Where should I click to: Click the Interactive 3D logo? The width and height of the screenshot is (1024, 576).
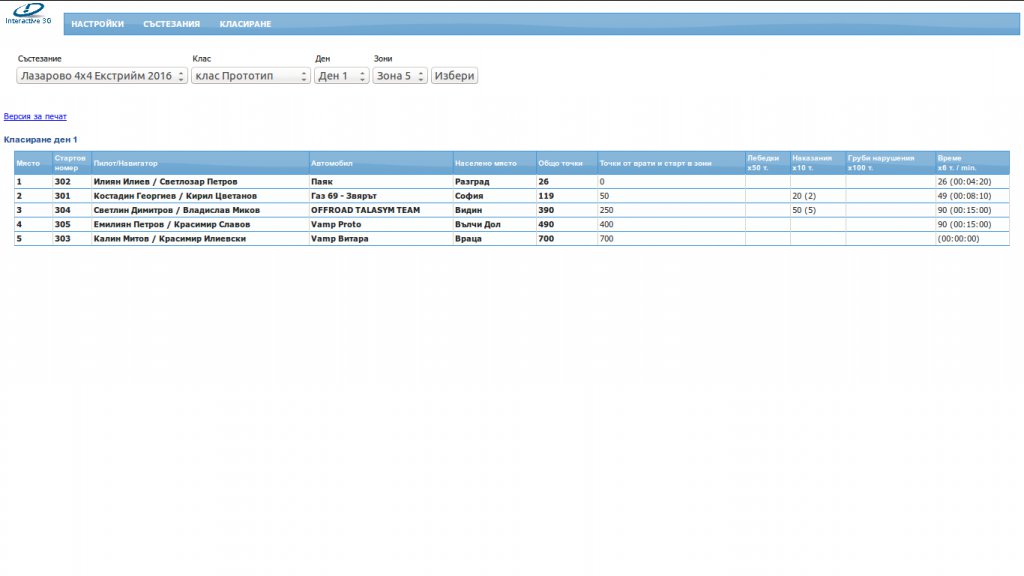tap(28, 14)
